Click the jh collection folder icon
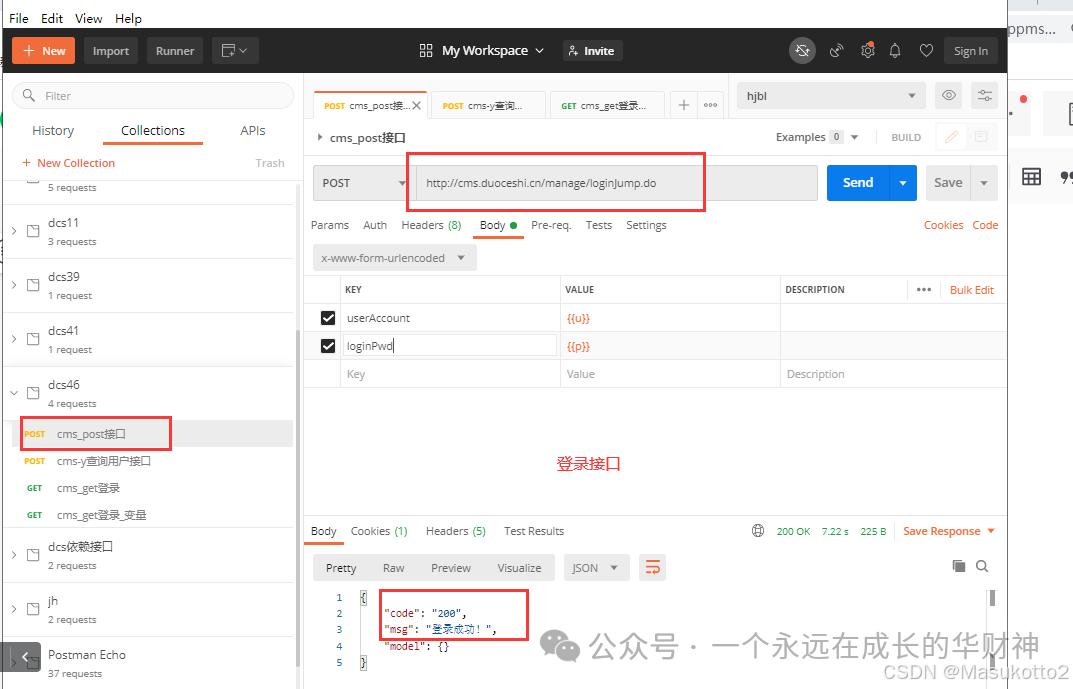This screenshot has height=689, width=1073. pos(33,609)
